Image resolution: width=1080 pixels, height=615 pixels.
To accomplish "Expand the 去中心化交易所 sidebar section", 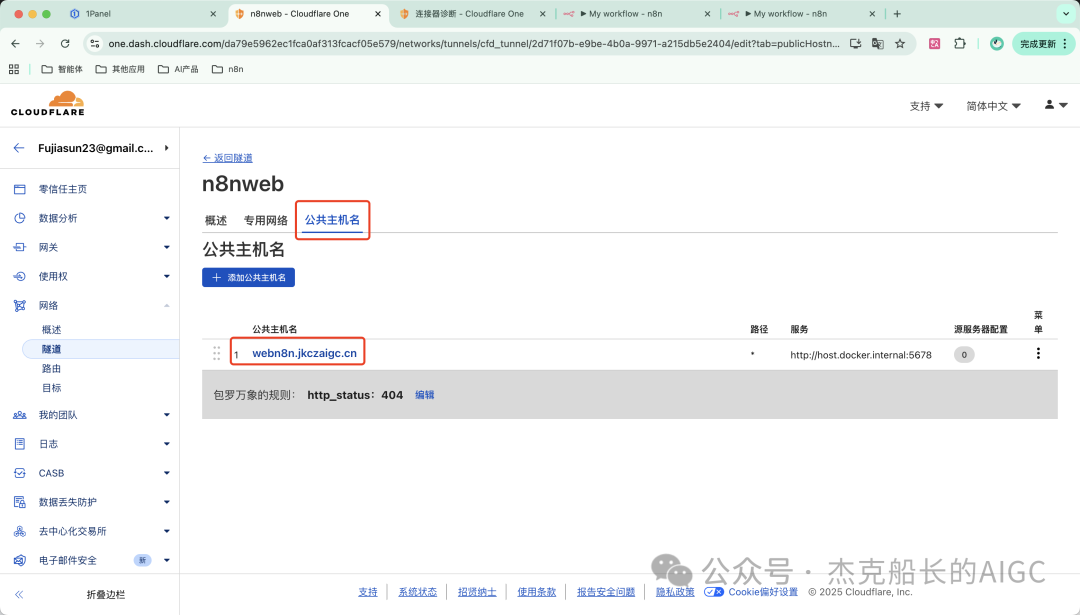I will click(x=167, y=531).
